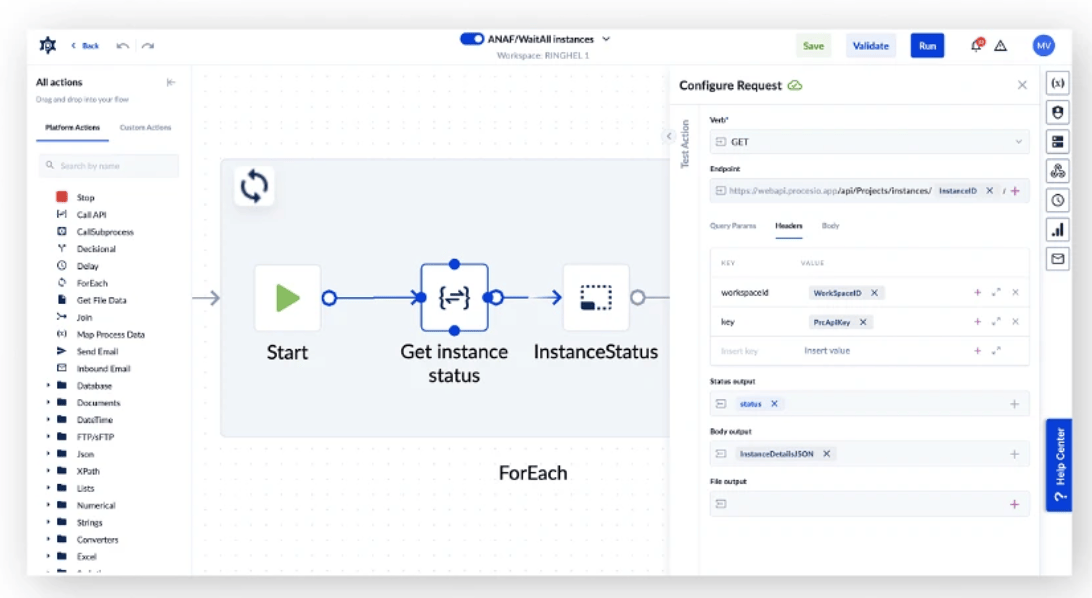Switch to the Query Params tab
This screenshot has width=1092, height=598.
[x=733, y=226]
